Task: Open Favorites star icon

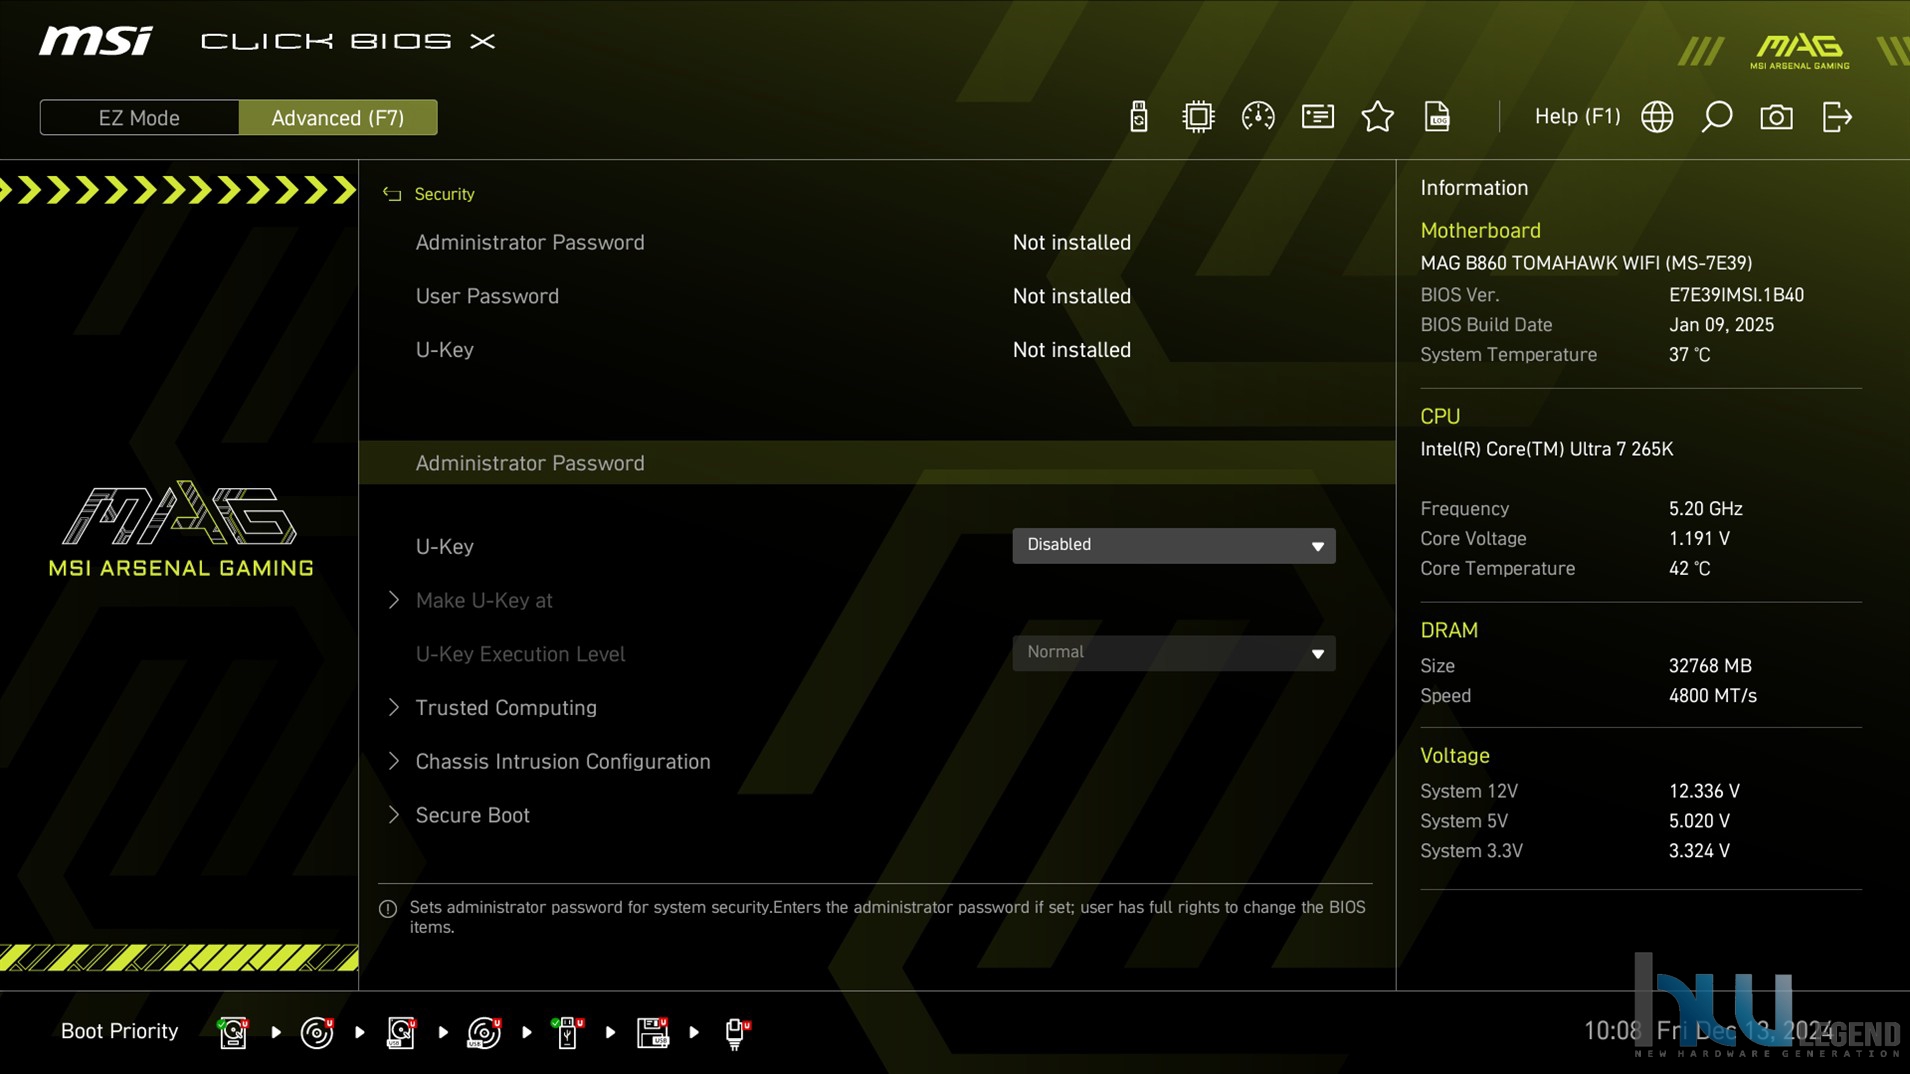Action: pyautogui.click(x=1377, y=117)
